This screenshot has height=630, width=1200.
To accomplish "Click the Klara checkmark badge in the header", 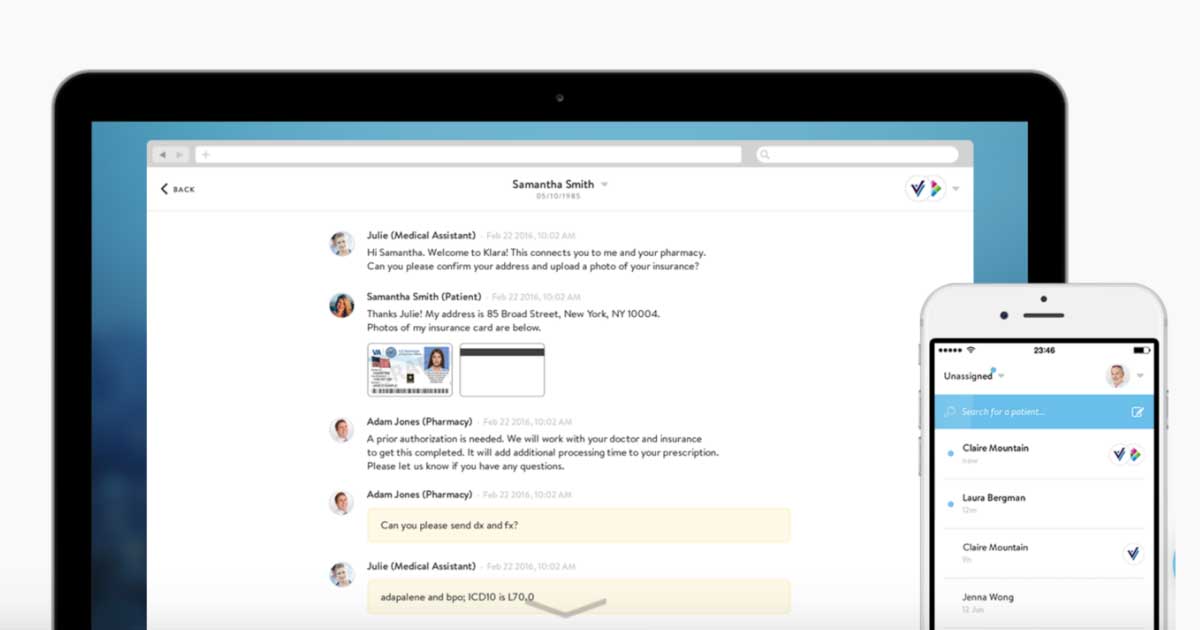I will click(918, 188).
